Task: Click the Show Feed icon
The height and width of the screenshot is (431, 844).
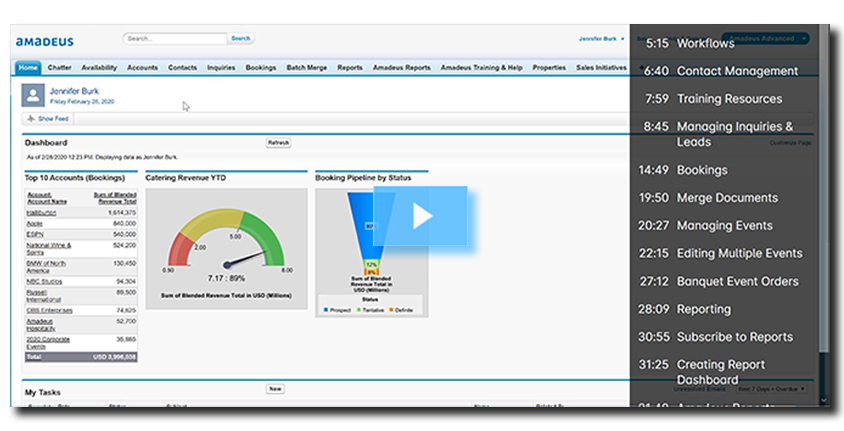Action: pyautogui.click(x=31, y=118)
